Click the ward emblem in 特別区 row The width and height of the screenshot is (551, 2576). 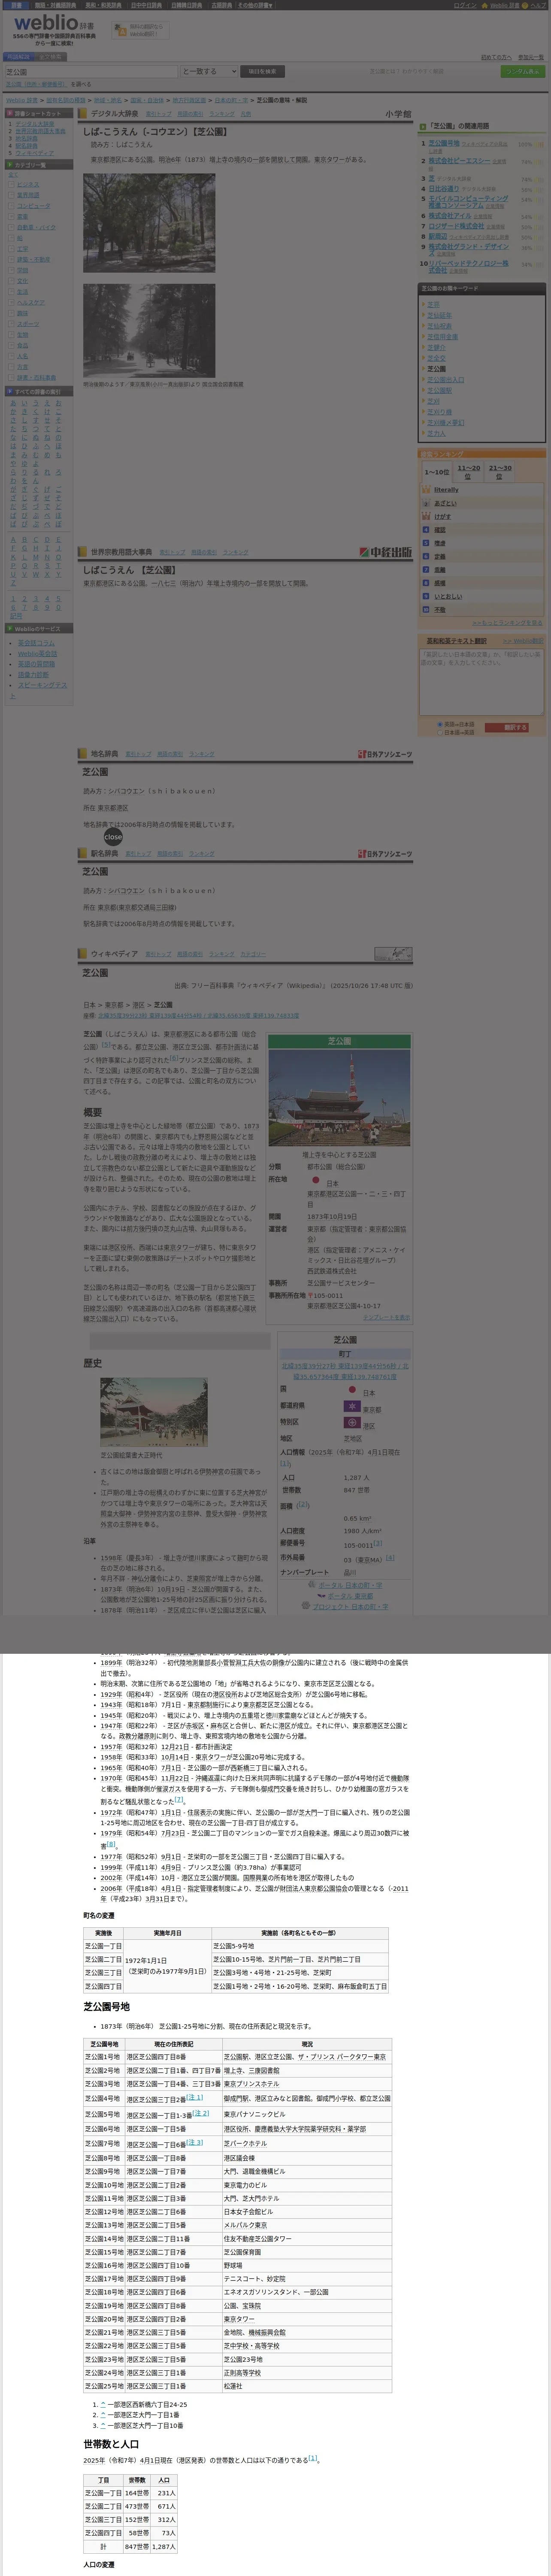[351, 1422]
